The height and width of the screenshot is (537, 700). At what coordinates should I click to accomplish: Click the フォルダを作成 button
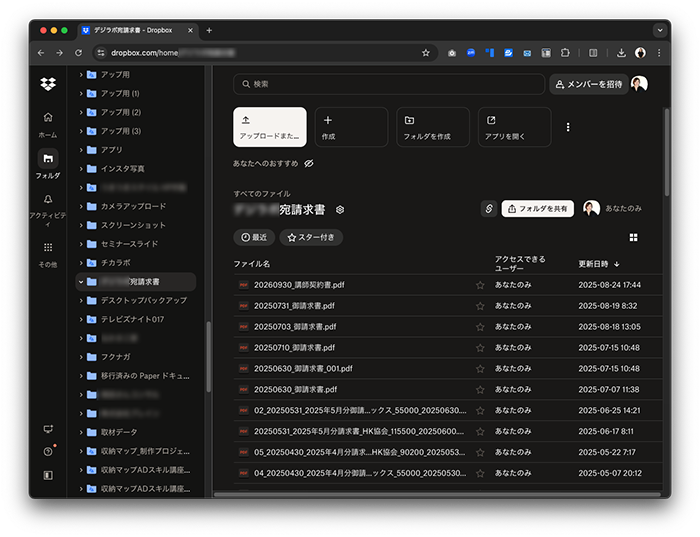pyautogui.click(x=433, y=127)
